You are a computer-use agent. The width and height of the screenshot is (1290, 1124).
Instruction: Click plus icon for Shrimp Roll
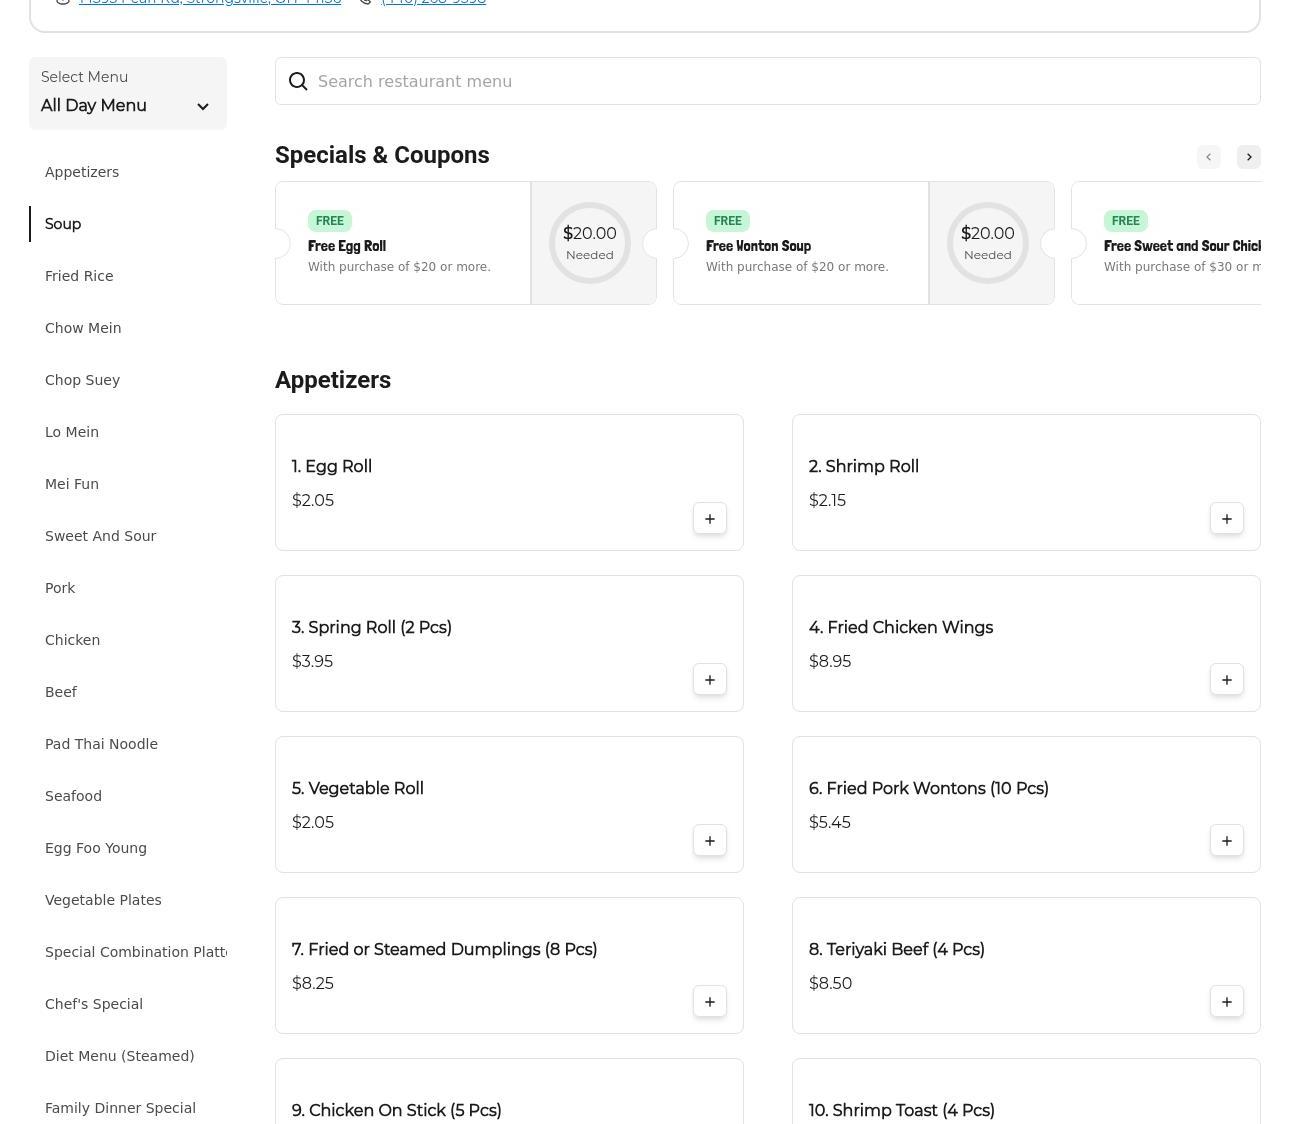pyautogui.click(x=1226, y=519)
